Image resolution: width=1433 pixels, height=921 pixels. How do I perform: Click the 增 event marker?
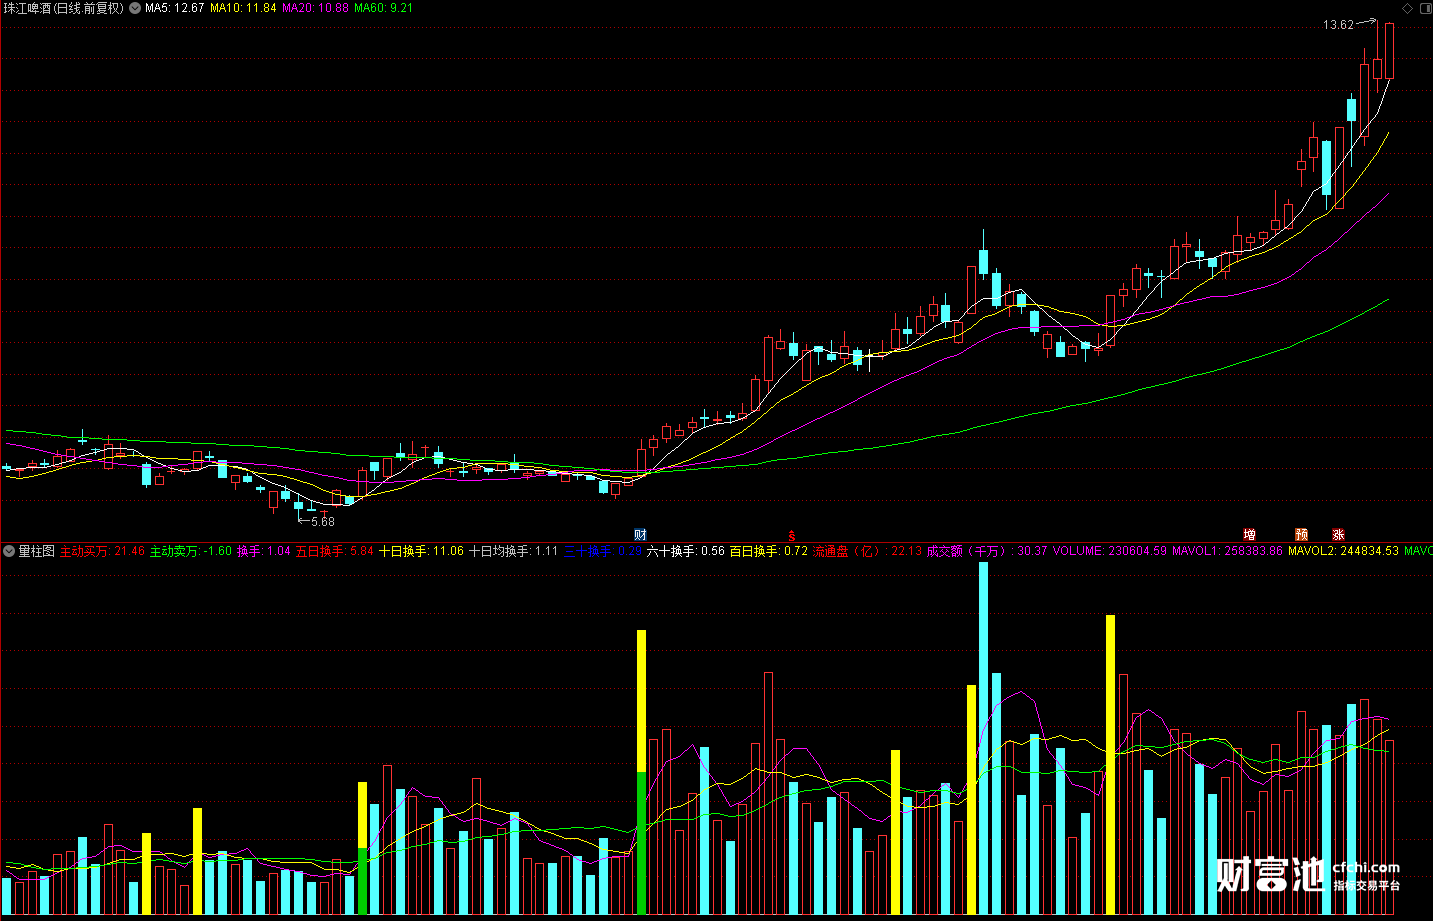click(1249, 535)
